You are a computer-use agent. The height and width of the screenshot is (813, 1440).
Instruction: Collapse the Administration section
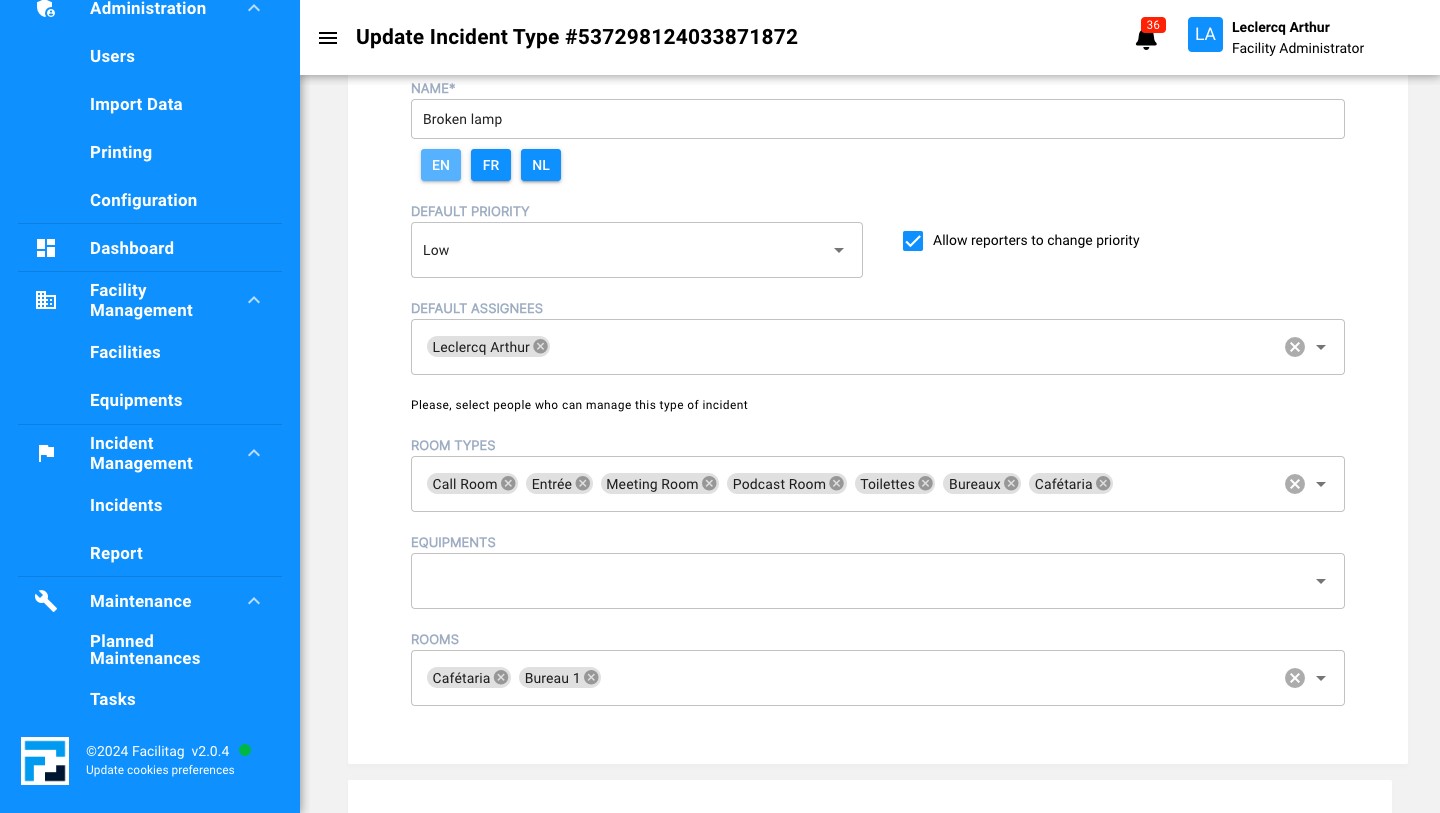[254, 9]
